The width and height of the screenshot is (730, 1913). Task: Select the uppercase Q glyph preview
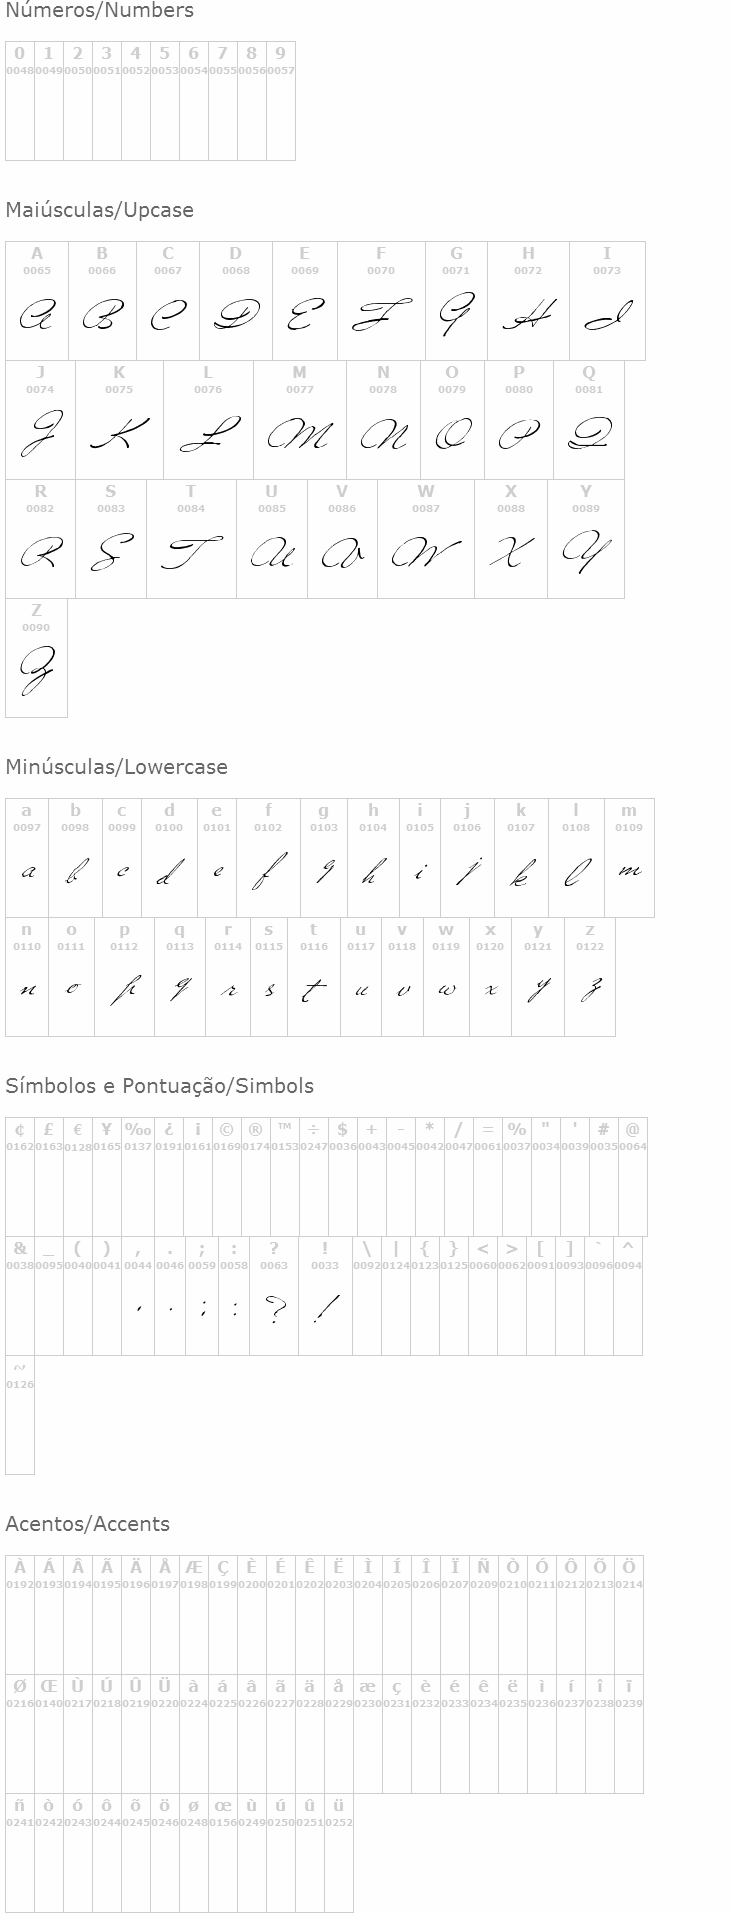(589, 434)
